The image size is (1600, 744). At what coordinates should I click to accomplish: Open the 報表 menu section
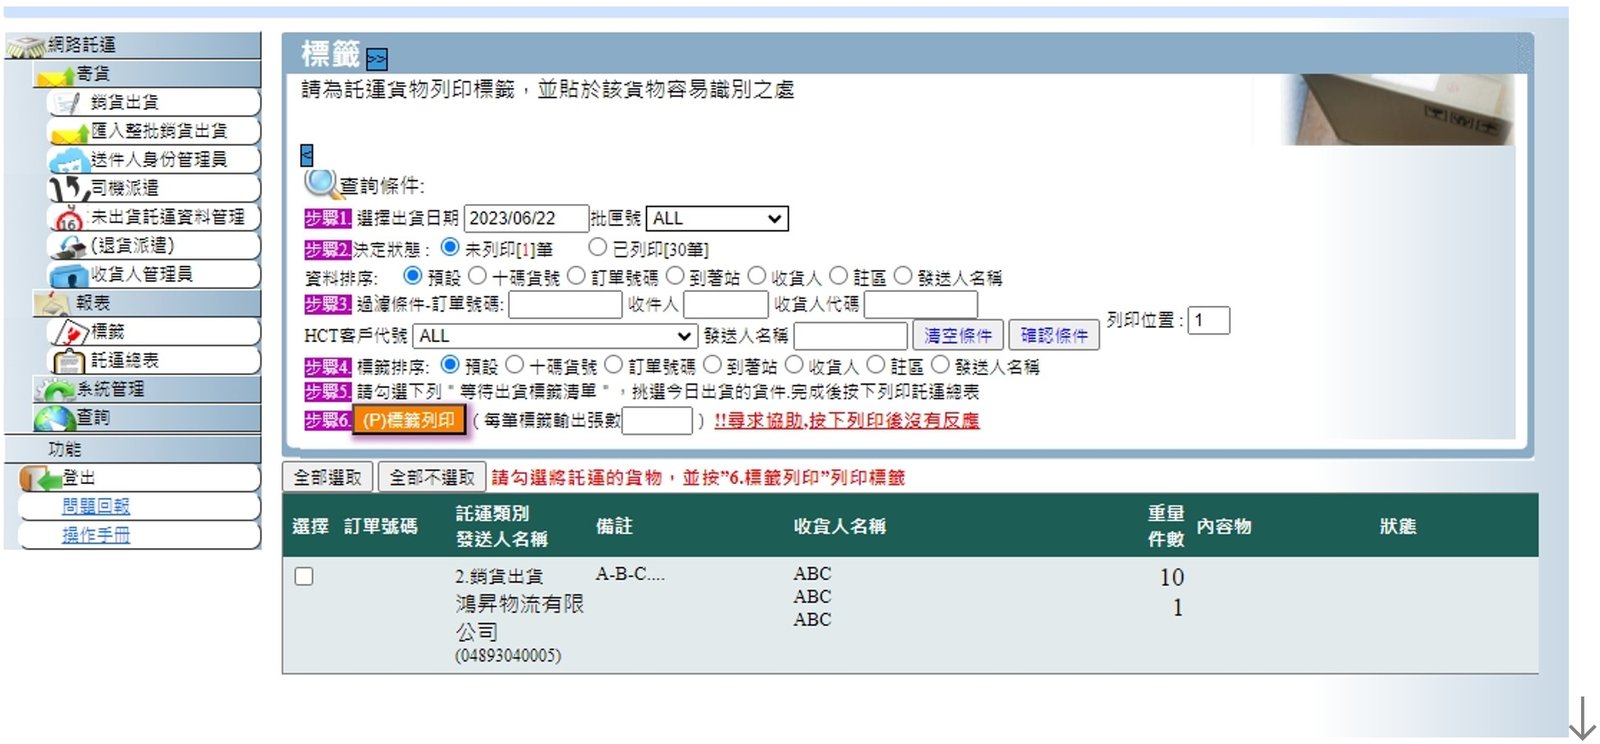point(92,303)
